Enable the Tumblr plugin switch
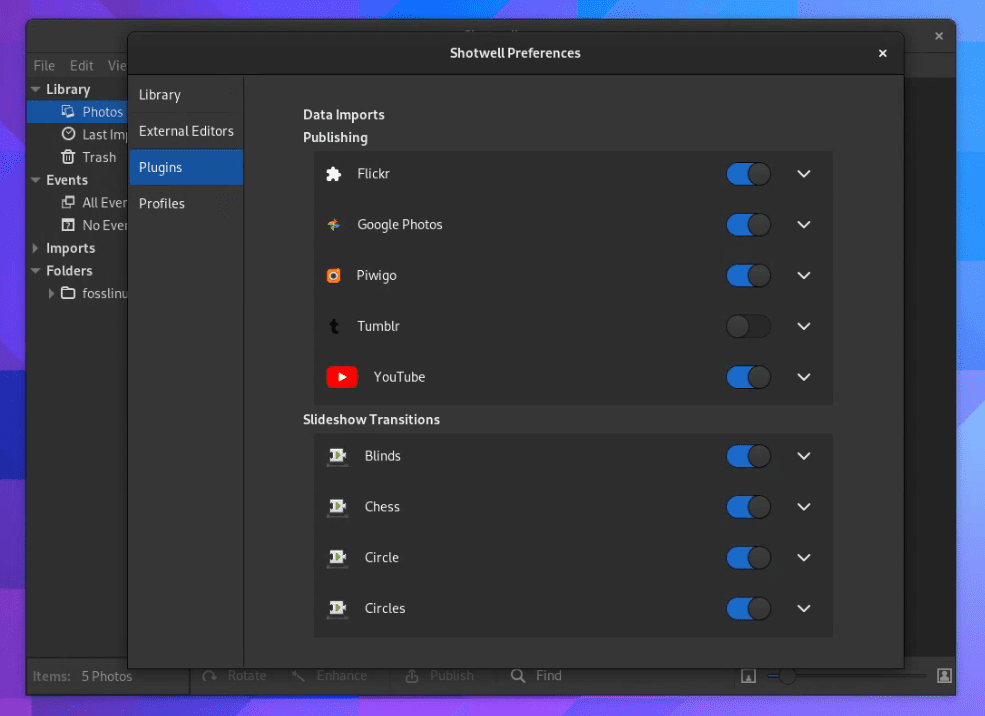 point(748,327)
